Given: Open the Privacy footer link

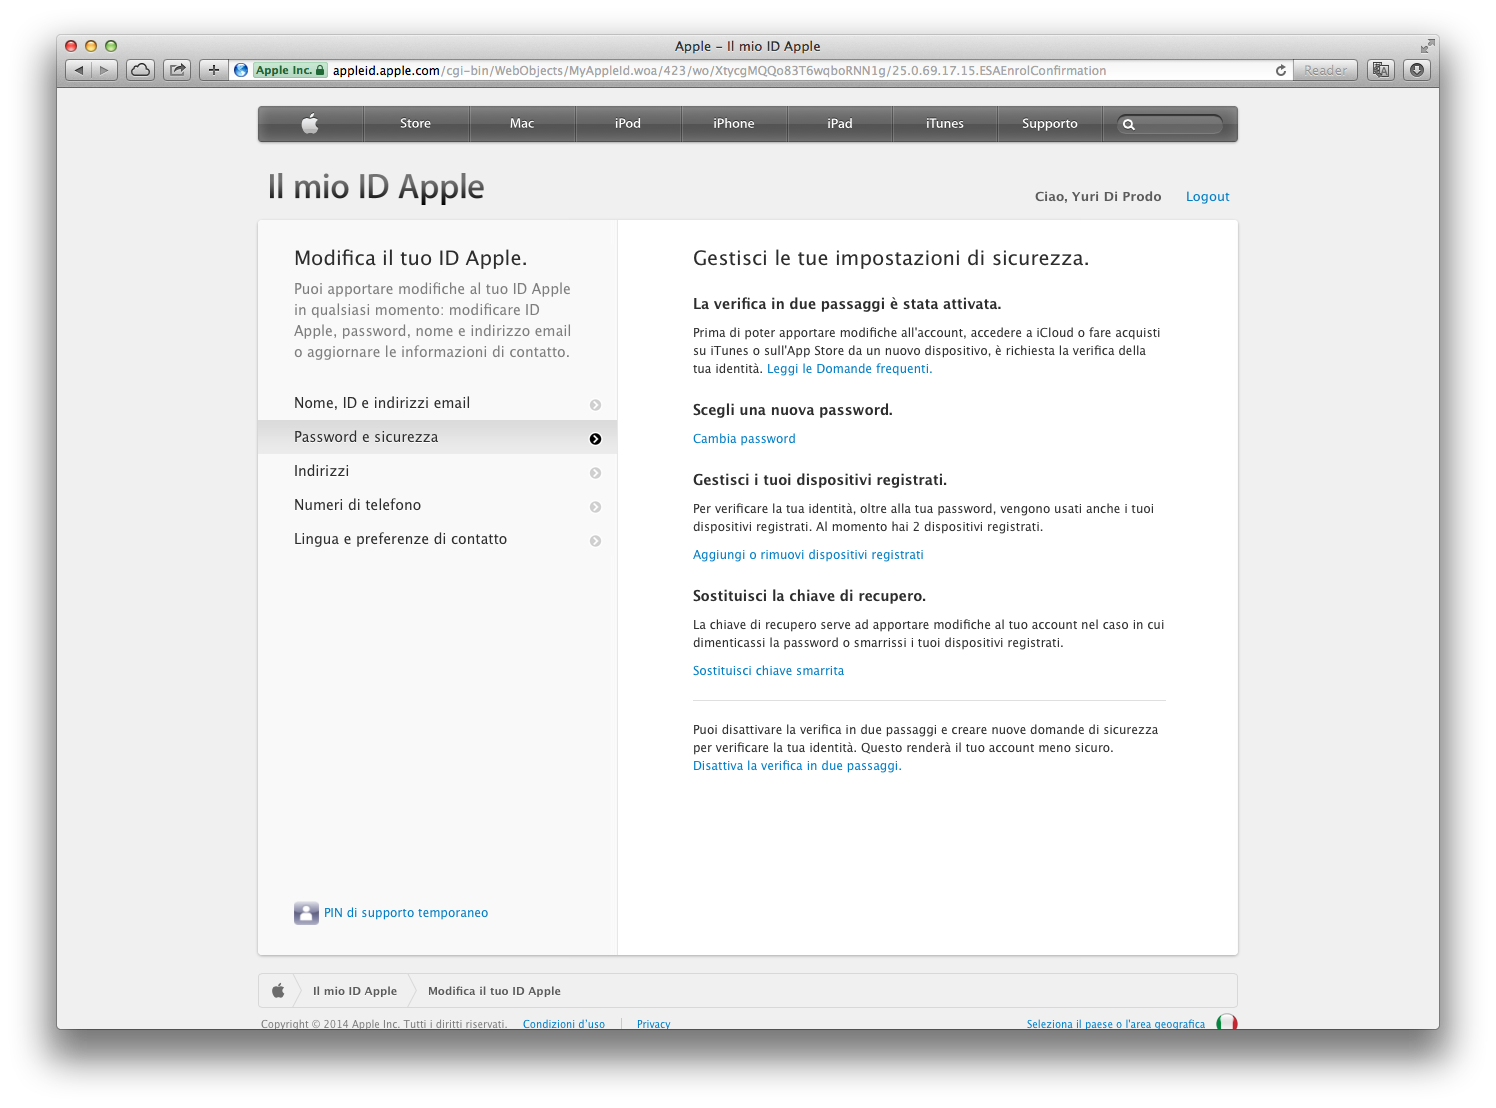Looking at the screenshot, I should click(x=653, y=1024).
